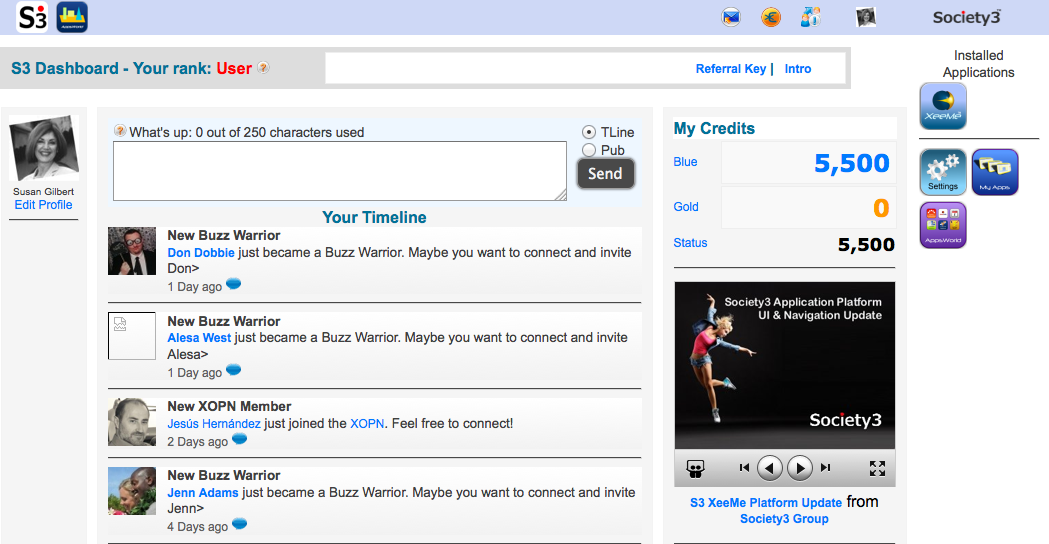Open the Settings app icon
The height and width of the screenshot is (544, 1049).
click(x=943, y=172)
